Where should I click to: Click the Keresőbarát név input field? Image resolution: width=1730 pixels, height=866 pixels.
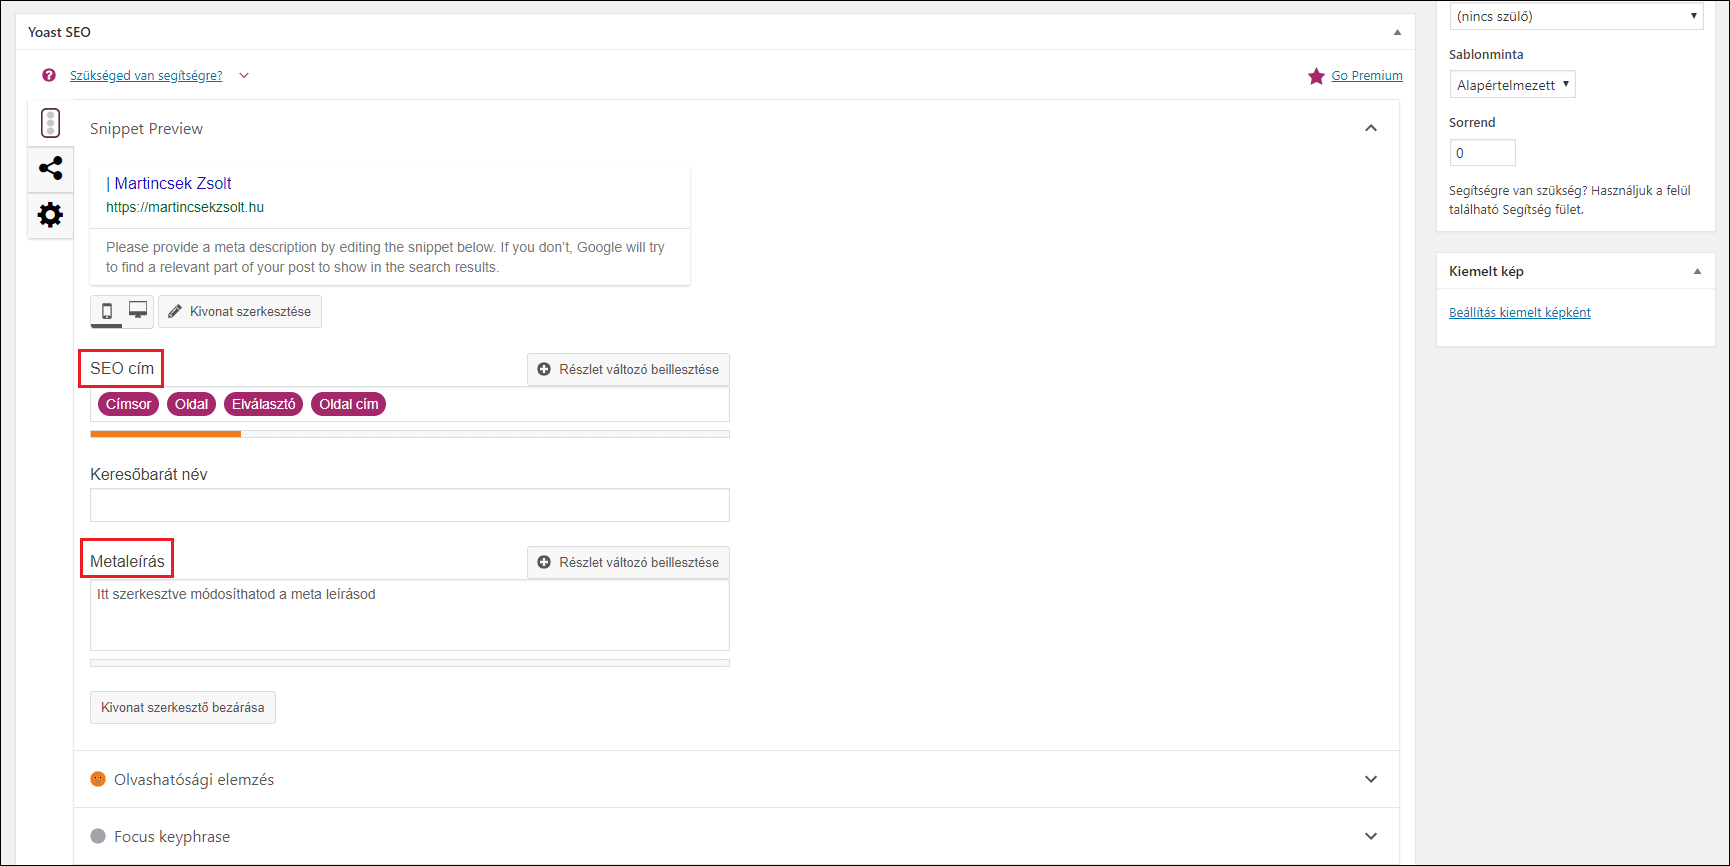[410, 505]
